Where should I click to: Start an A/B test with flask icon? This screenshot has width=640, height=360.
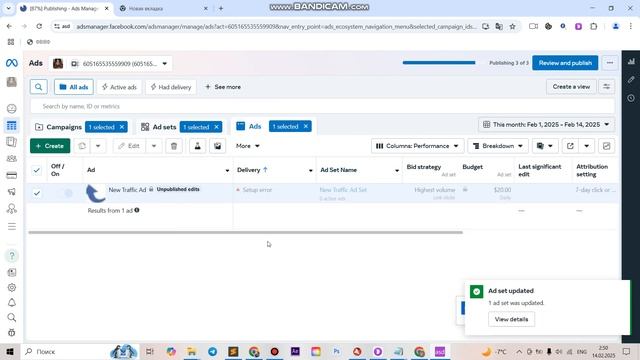click(198, 146)
